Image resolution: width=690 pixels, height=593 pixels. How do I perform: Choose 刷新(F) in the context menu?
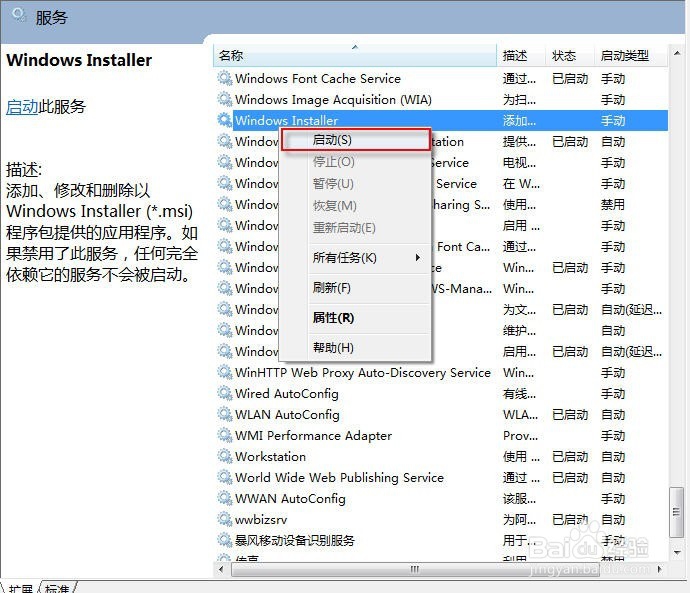pos(356,288)
